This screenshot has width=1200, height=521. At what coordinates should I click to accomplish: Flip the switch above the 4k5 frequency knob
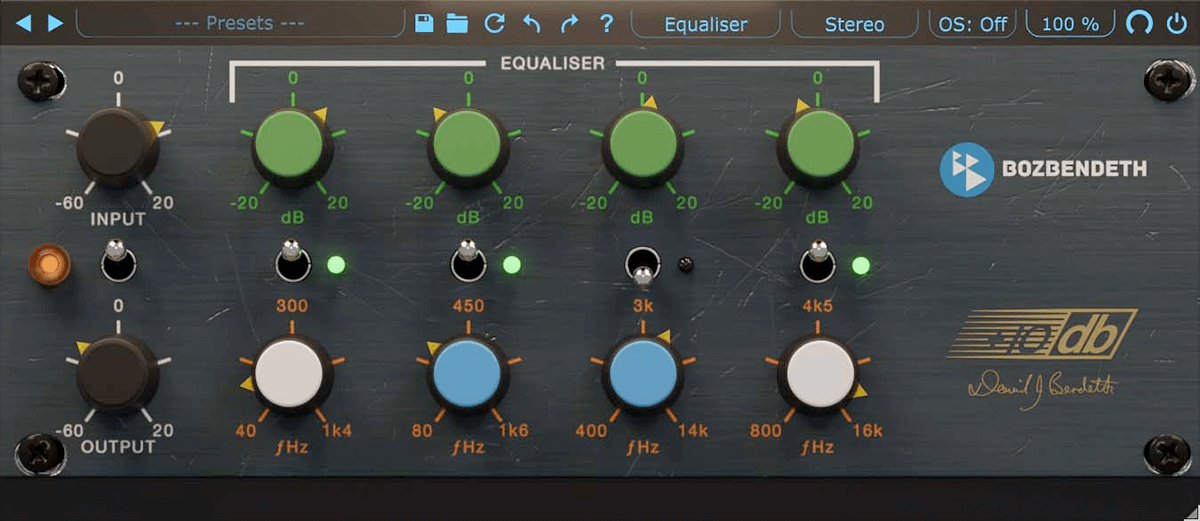click(819, 261)
